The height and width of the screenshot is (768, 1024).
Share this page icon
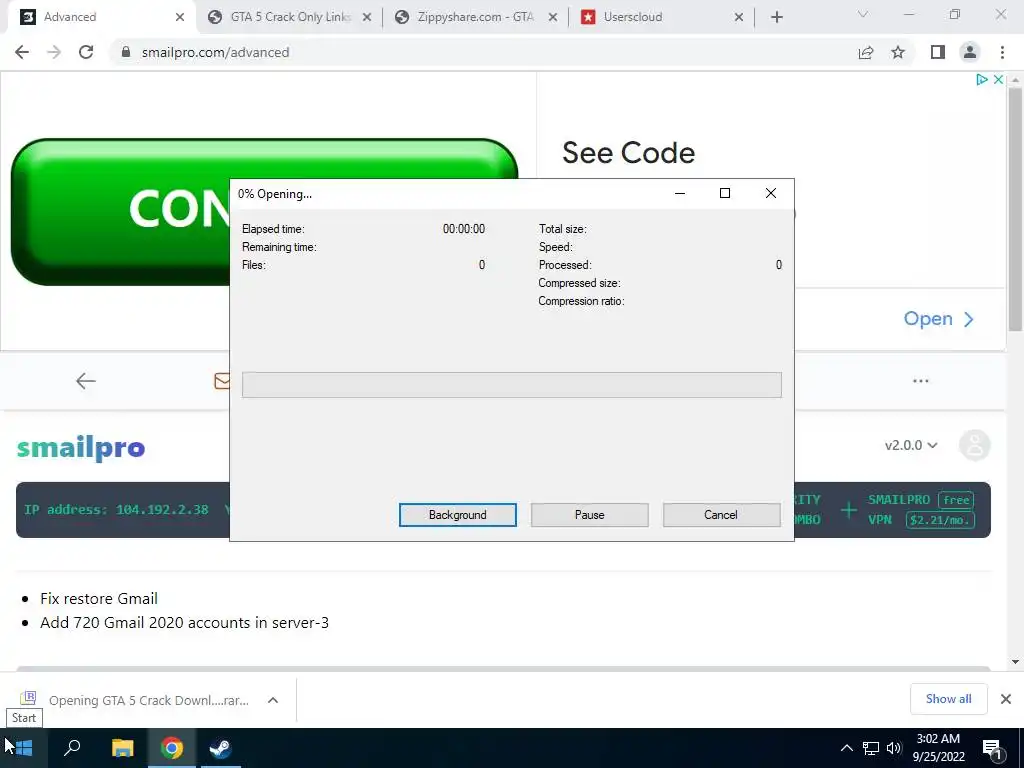(866, 52)
